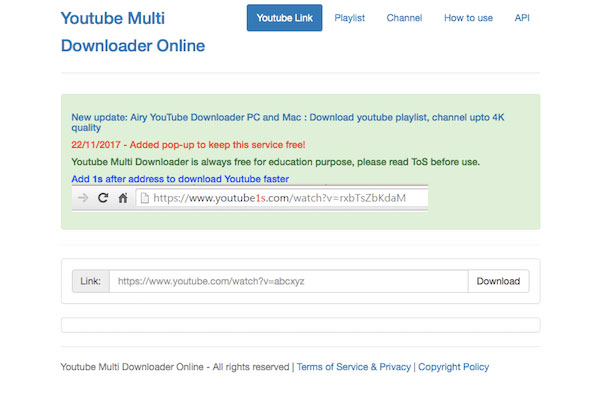Click the 'Add 1s after address' link
This screenshot has width=600, height=397.
coord(180,179)
